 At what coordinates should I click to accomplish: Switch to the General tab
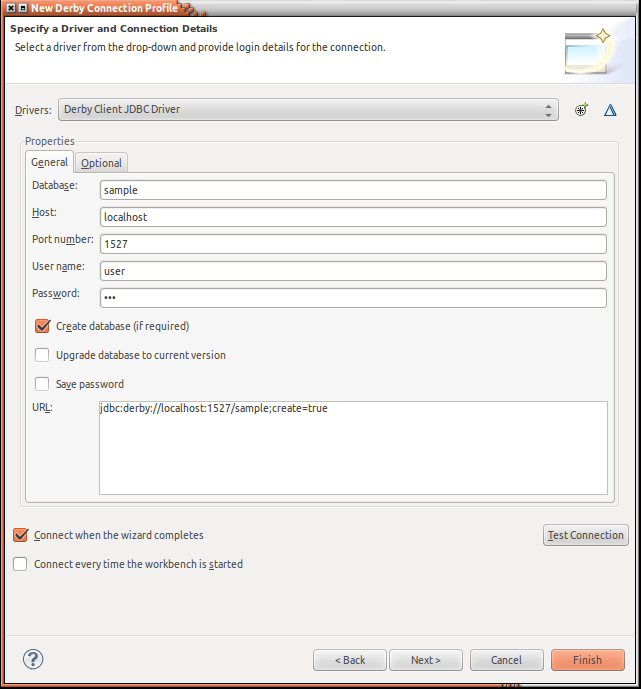[x=49, y=162]
